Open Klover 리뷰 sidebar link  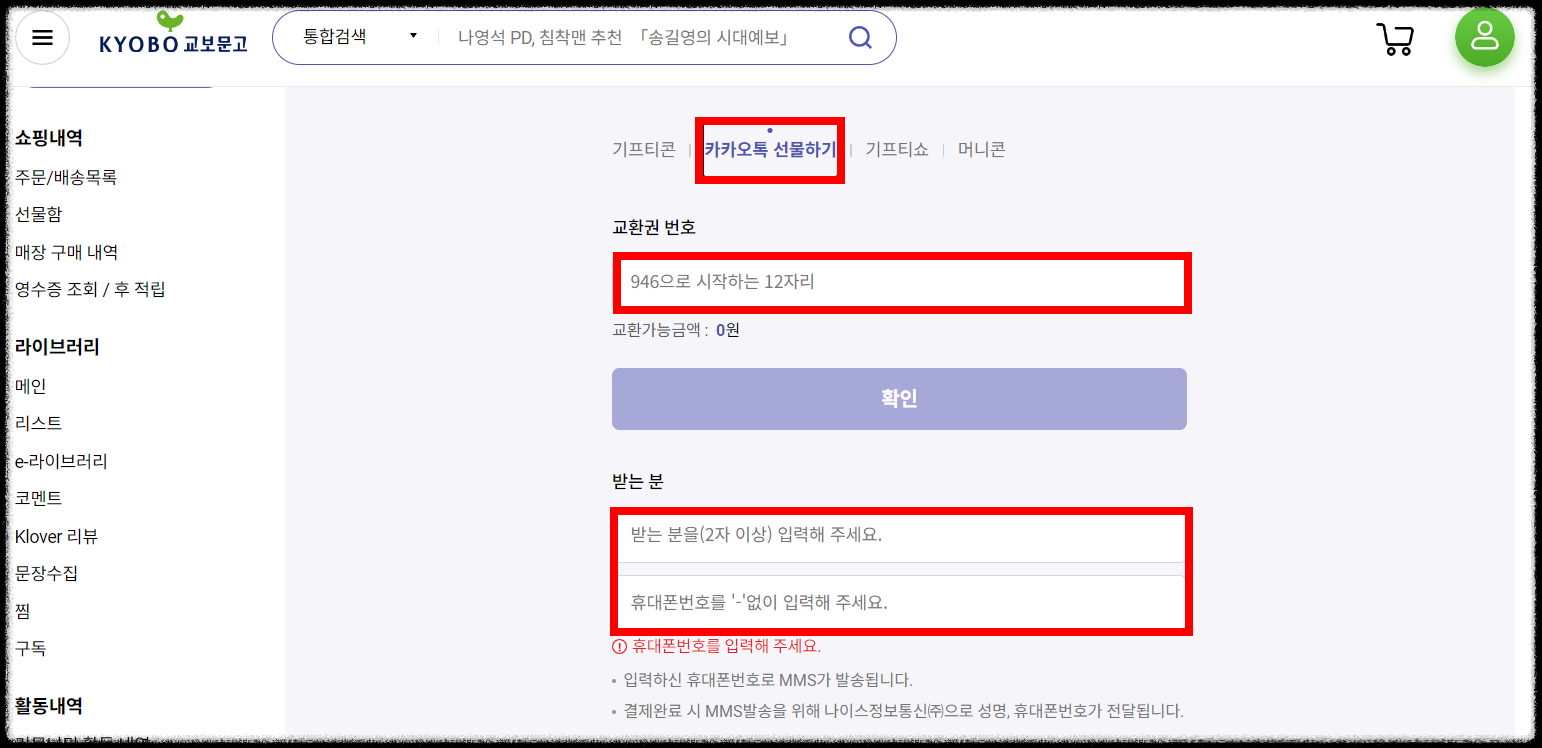tap(56, 536)
